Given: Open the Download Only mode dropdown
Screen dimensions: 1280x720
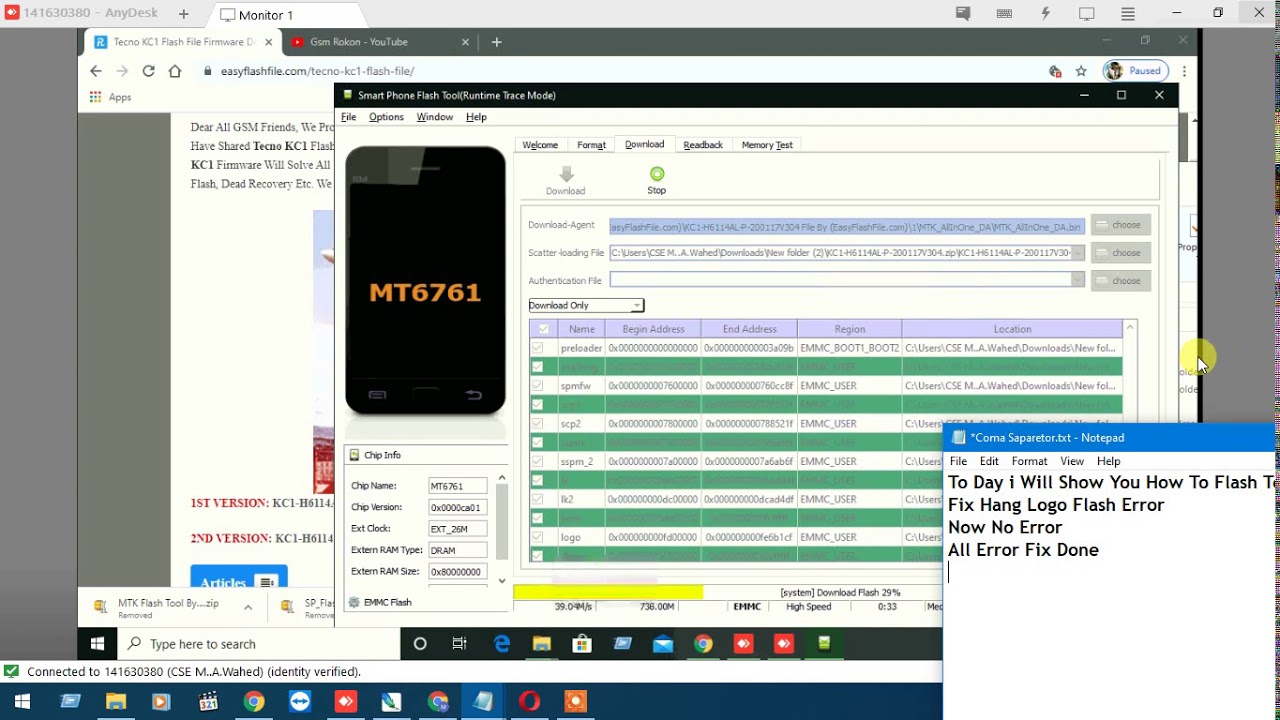Looking at the screenshot, I should click(586, 305).
